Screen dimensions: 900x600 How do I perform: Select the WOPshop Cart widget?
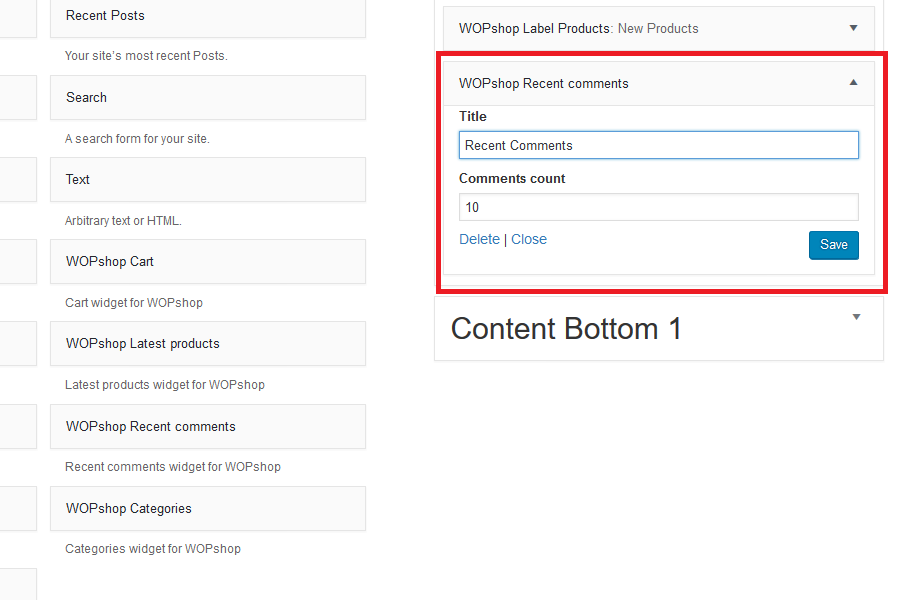207,262
